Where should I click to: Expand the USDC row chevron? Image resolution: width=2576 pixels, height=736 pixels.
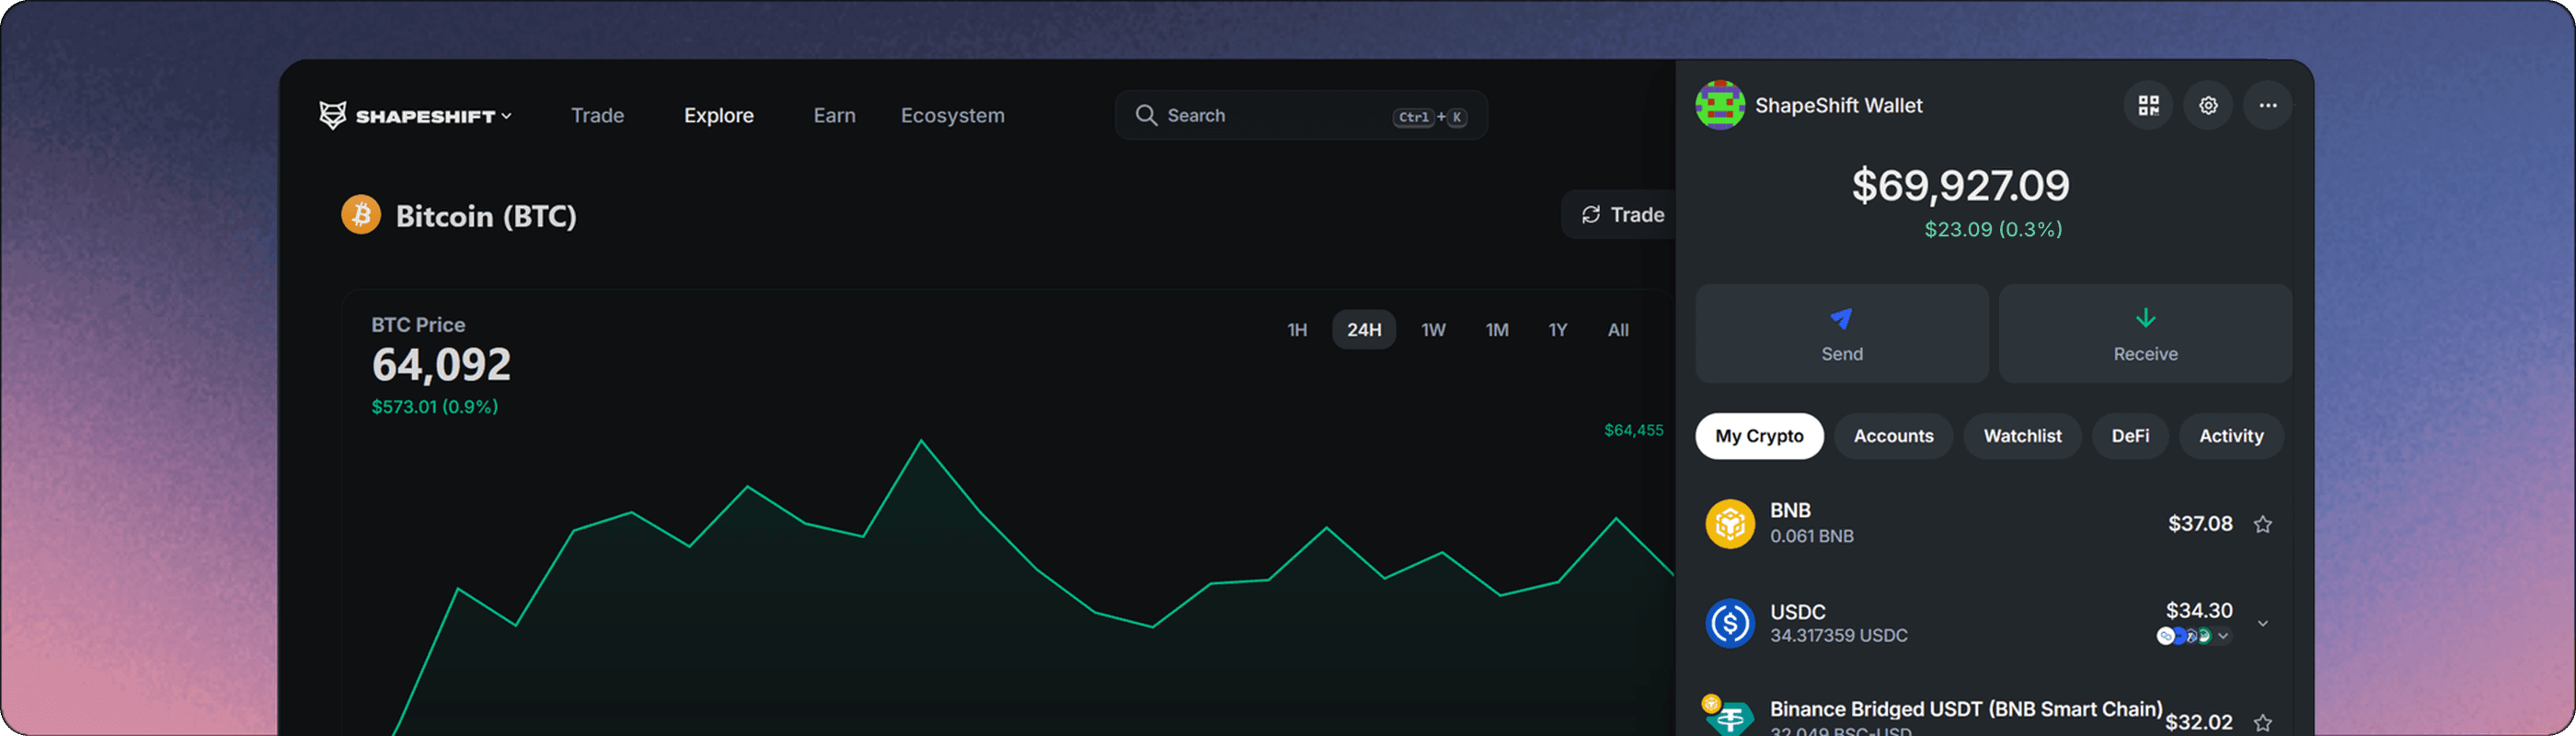tap(2262, 623)
